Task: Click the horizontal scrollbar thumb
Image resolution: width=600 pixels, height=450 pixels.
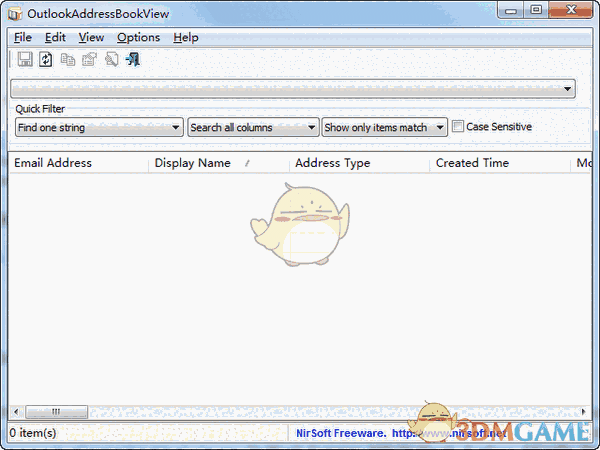Action: coord(56,412)
